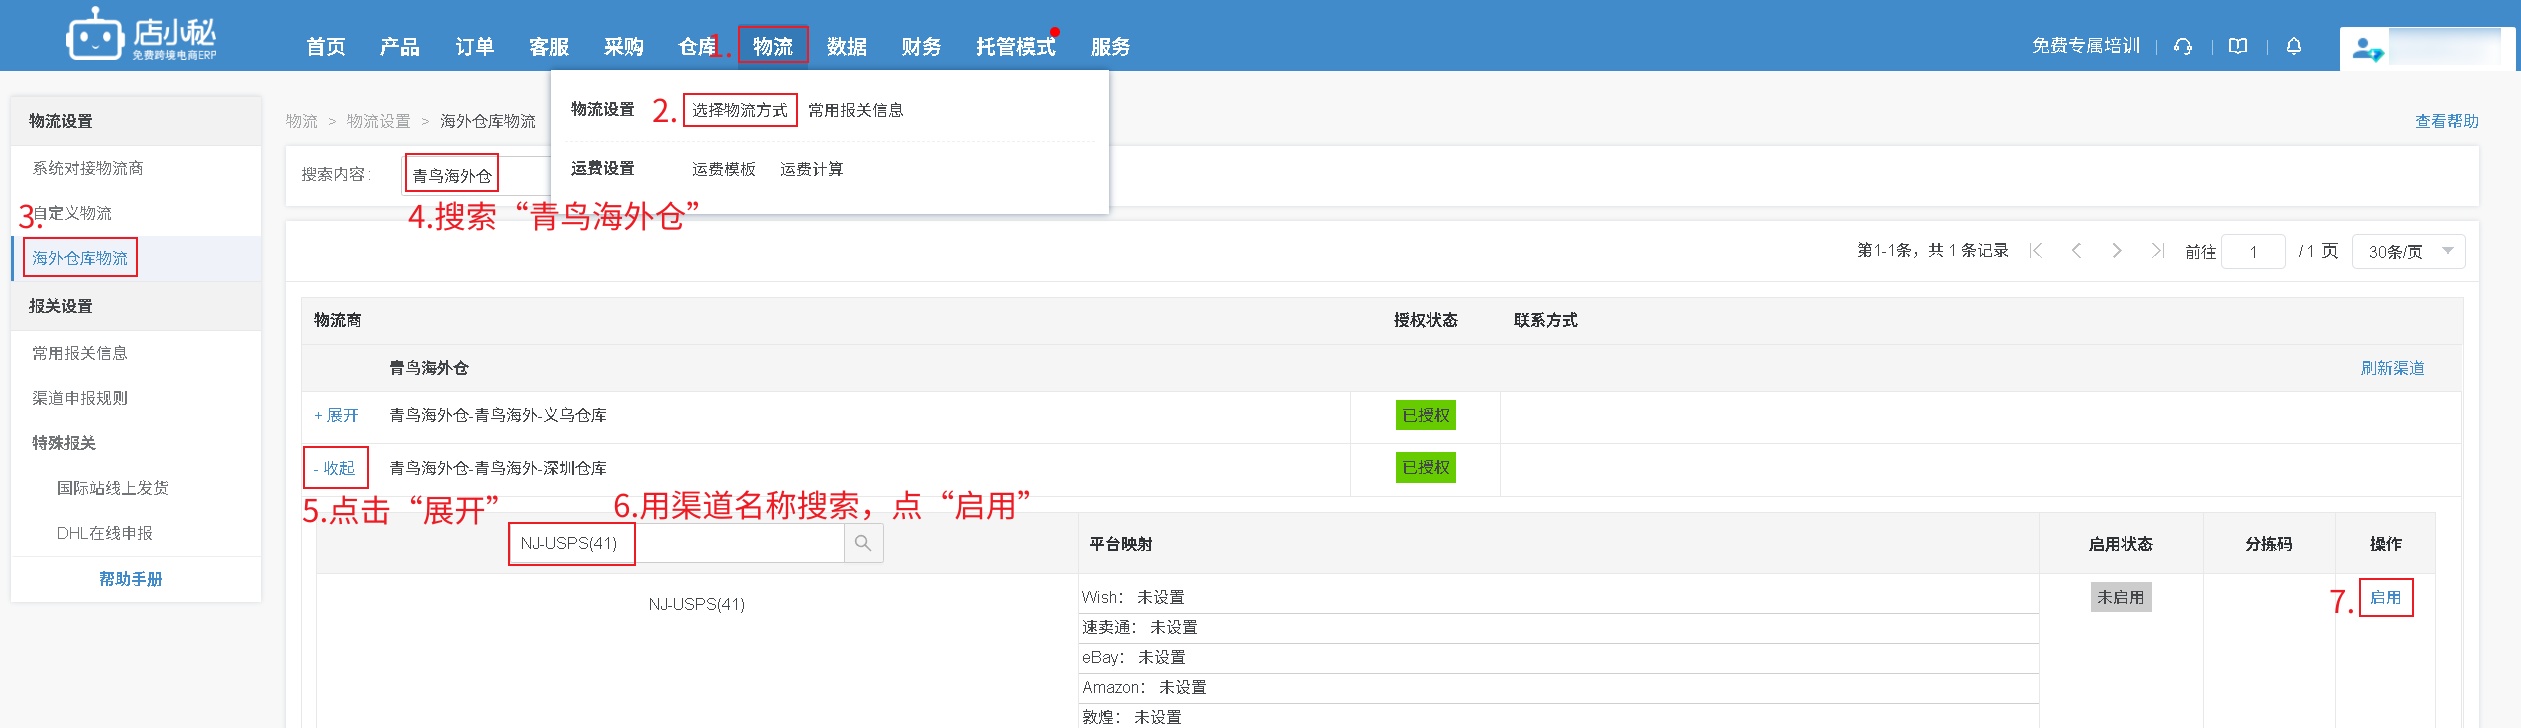The height and width of the screenshot is (728, 2521).
Task: Open the 查看帮助 link
Action: click(2446, 121)
